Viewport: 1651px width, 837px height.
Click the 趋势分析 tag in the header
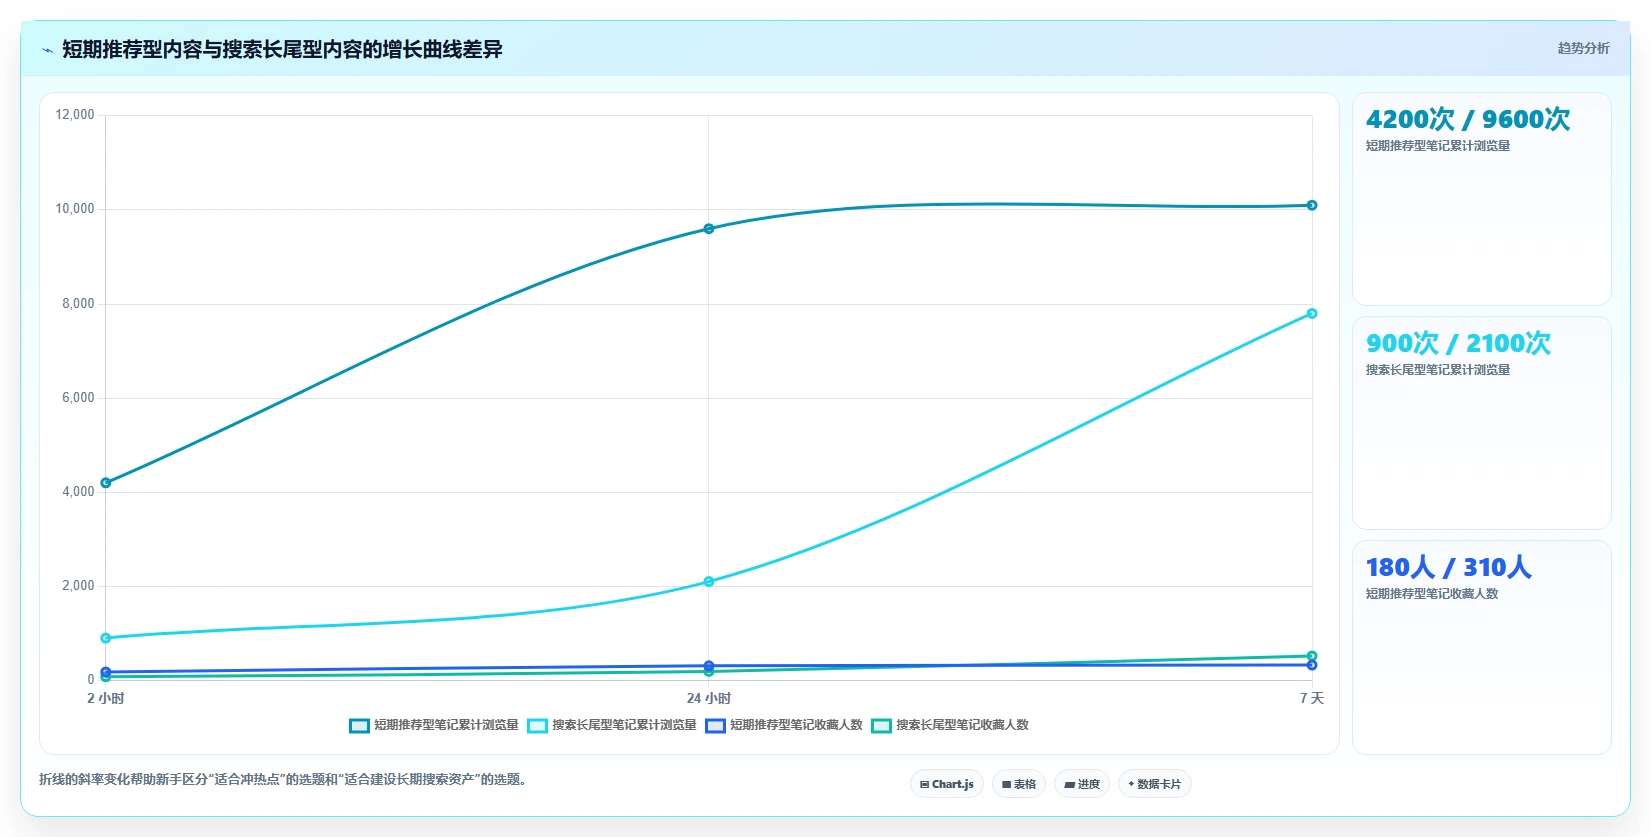1583,48
